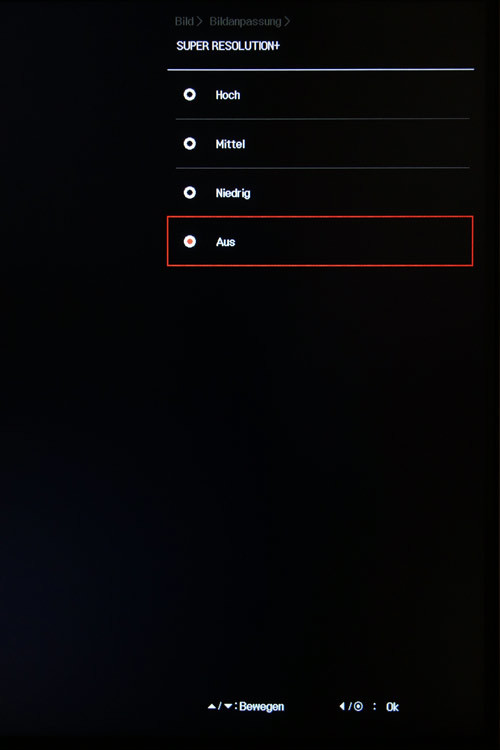Click the down arrow icon beside Bewegen
This screenshot has width=500, height=750.
tap(228, 706)
